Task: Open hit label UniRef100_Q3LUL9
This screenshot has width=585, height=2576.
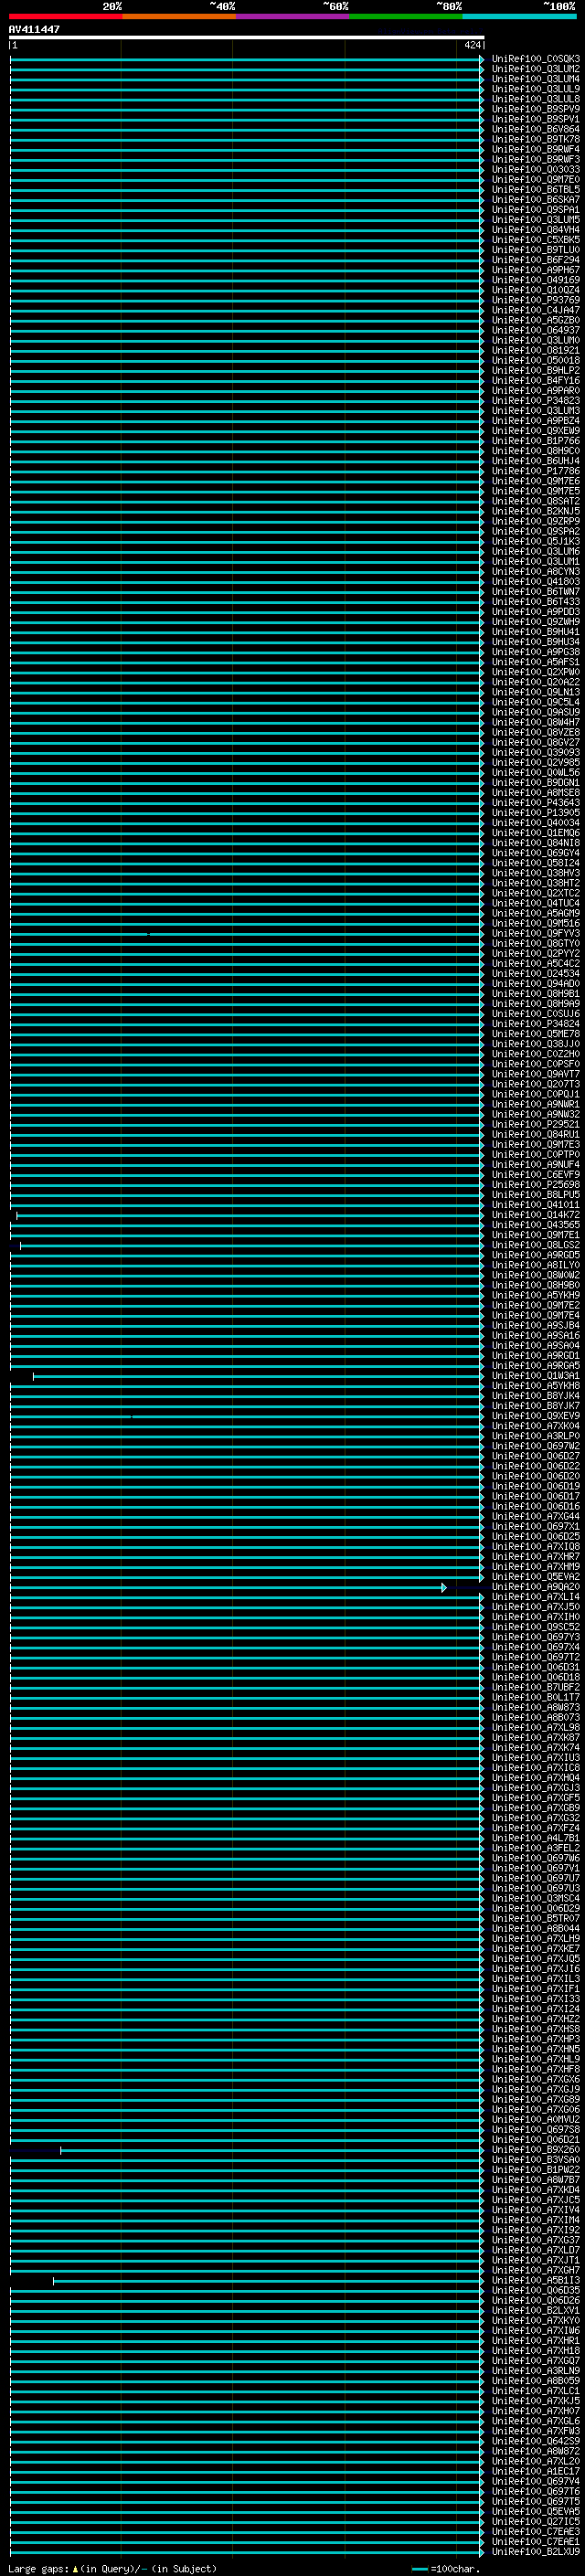Action: coord(536,89)
